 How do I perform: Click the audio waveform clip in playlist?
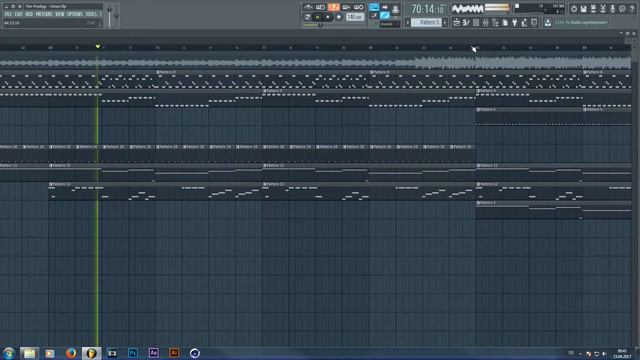[x=315, y=63]
